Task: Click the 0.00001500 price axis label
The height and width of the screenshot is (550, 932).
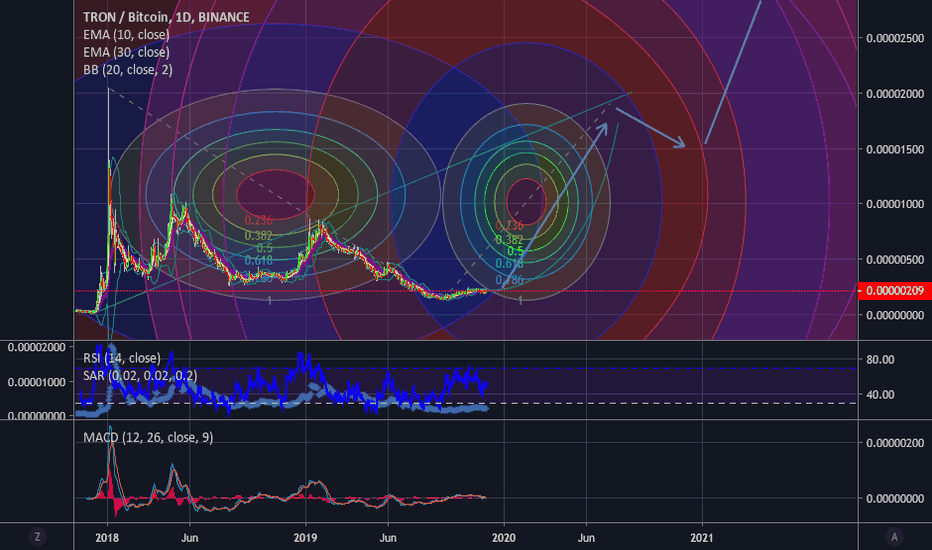Action: pos(895,149)
